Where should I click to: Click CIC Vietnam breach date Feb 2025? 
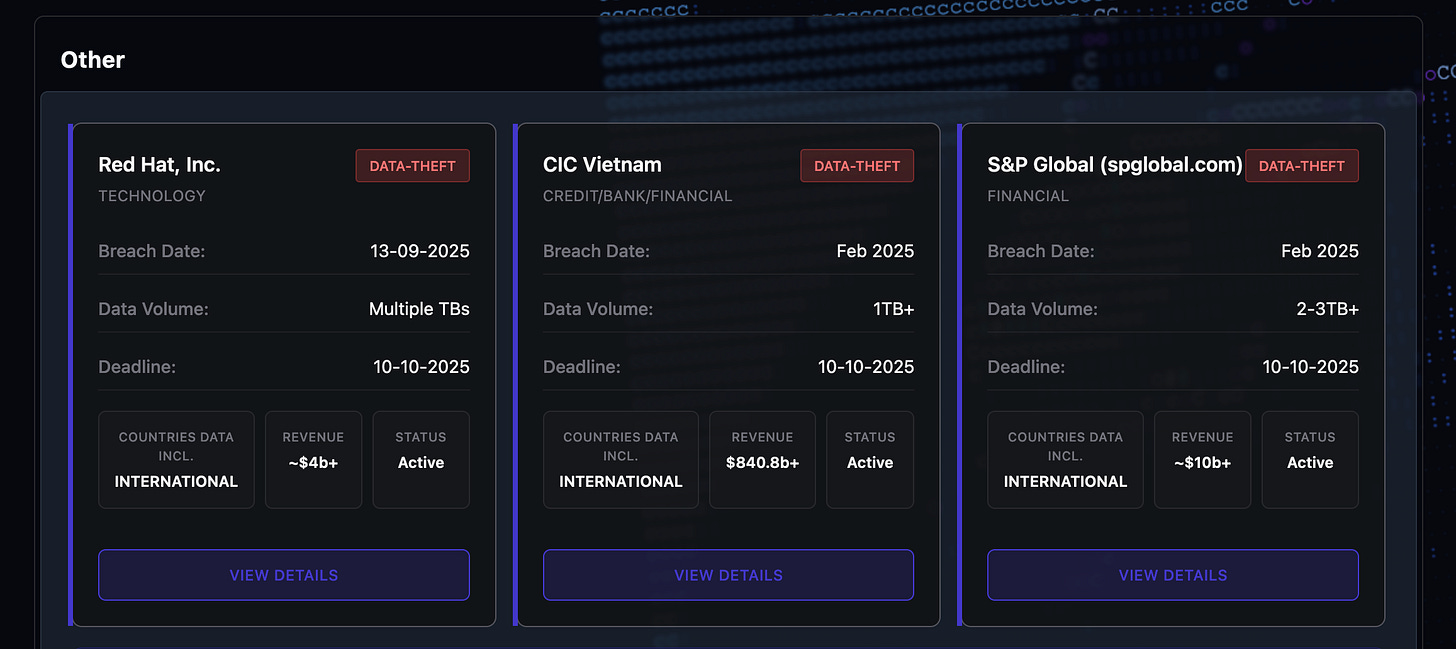875,251
